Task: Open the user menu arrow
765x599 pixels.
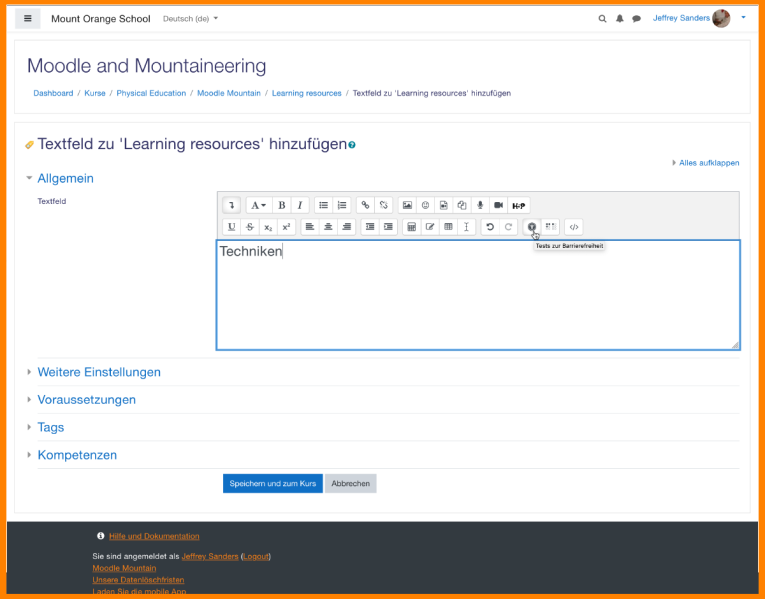Action: tap(744, 18)
